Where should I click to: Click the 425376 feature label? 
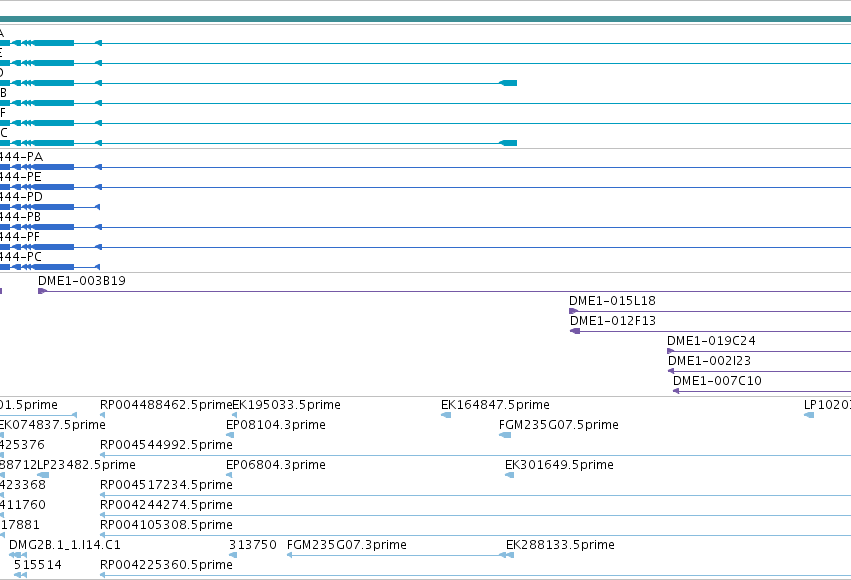22,445
